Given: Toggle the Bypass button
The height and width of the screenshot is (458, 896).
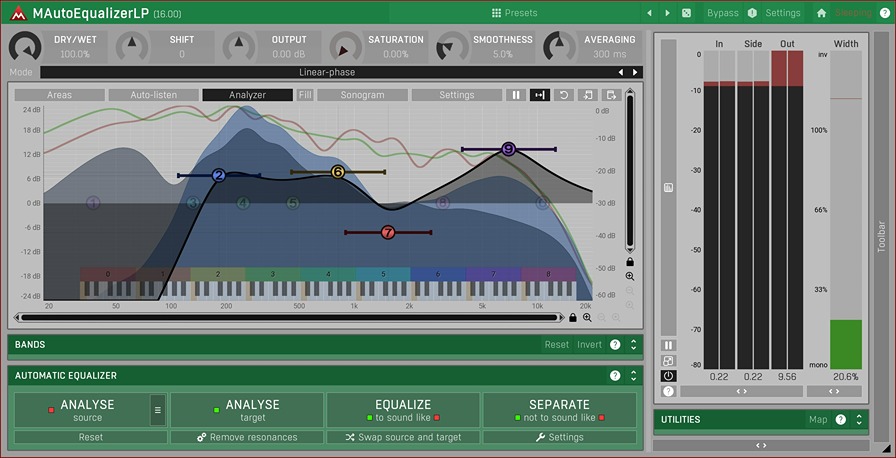Looking at the screenshot, I should tap(722, 13).
